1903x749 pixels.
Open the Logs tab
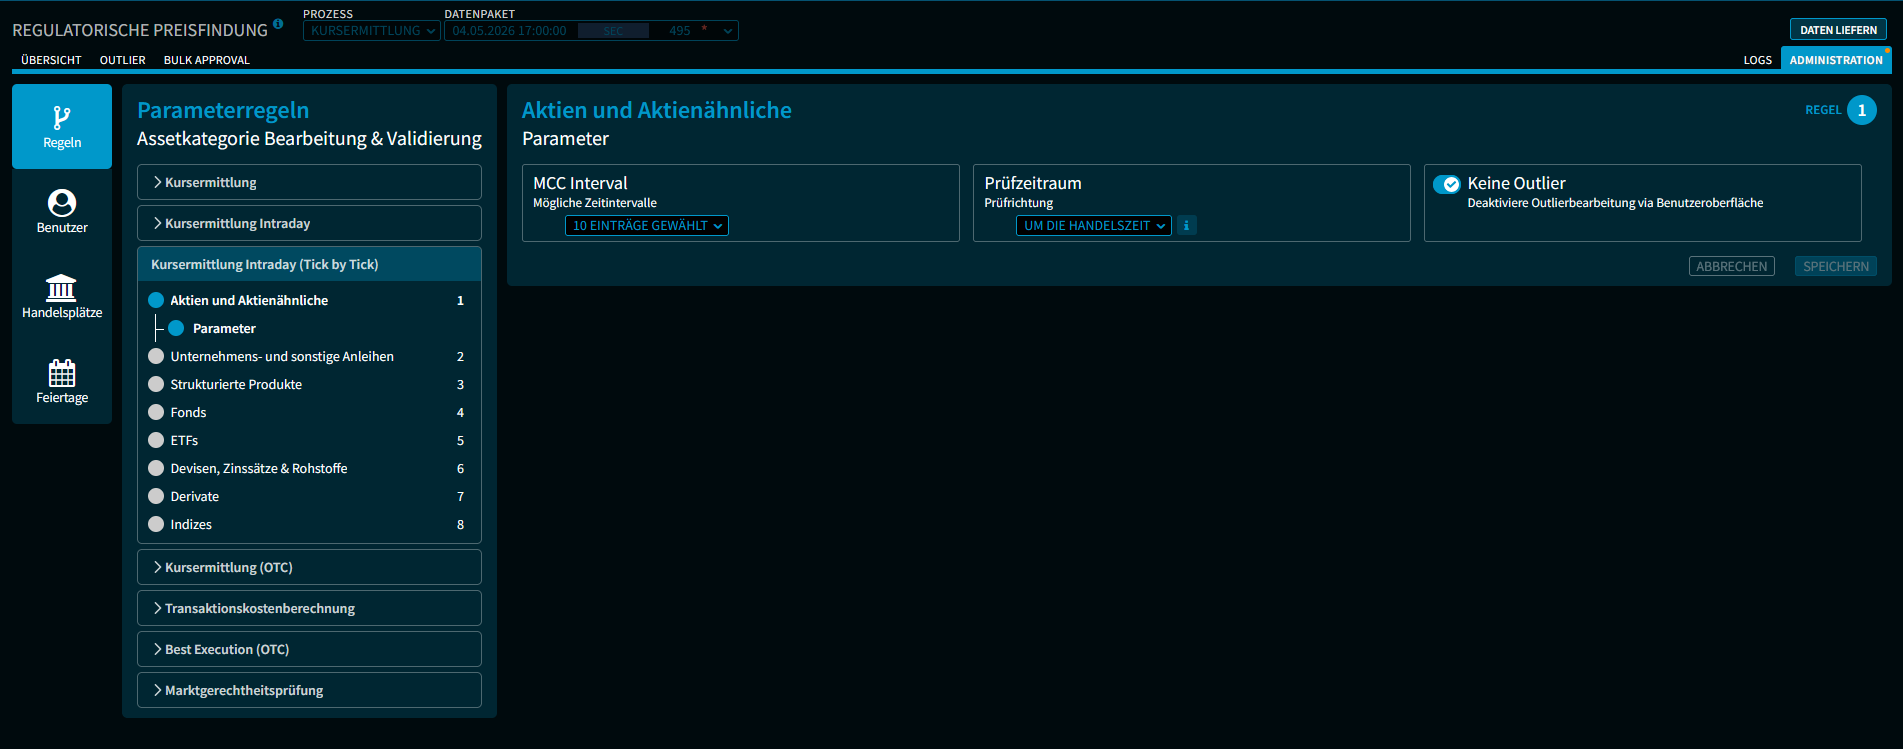tap(1758, 60)
